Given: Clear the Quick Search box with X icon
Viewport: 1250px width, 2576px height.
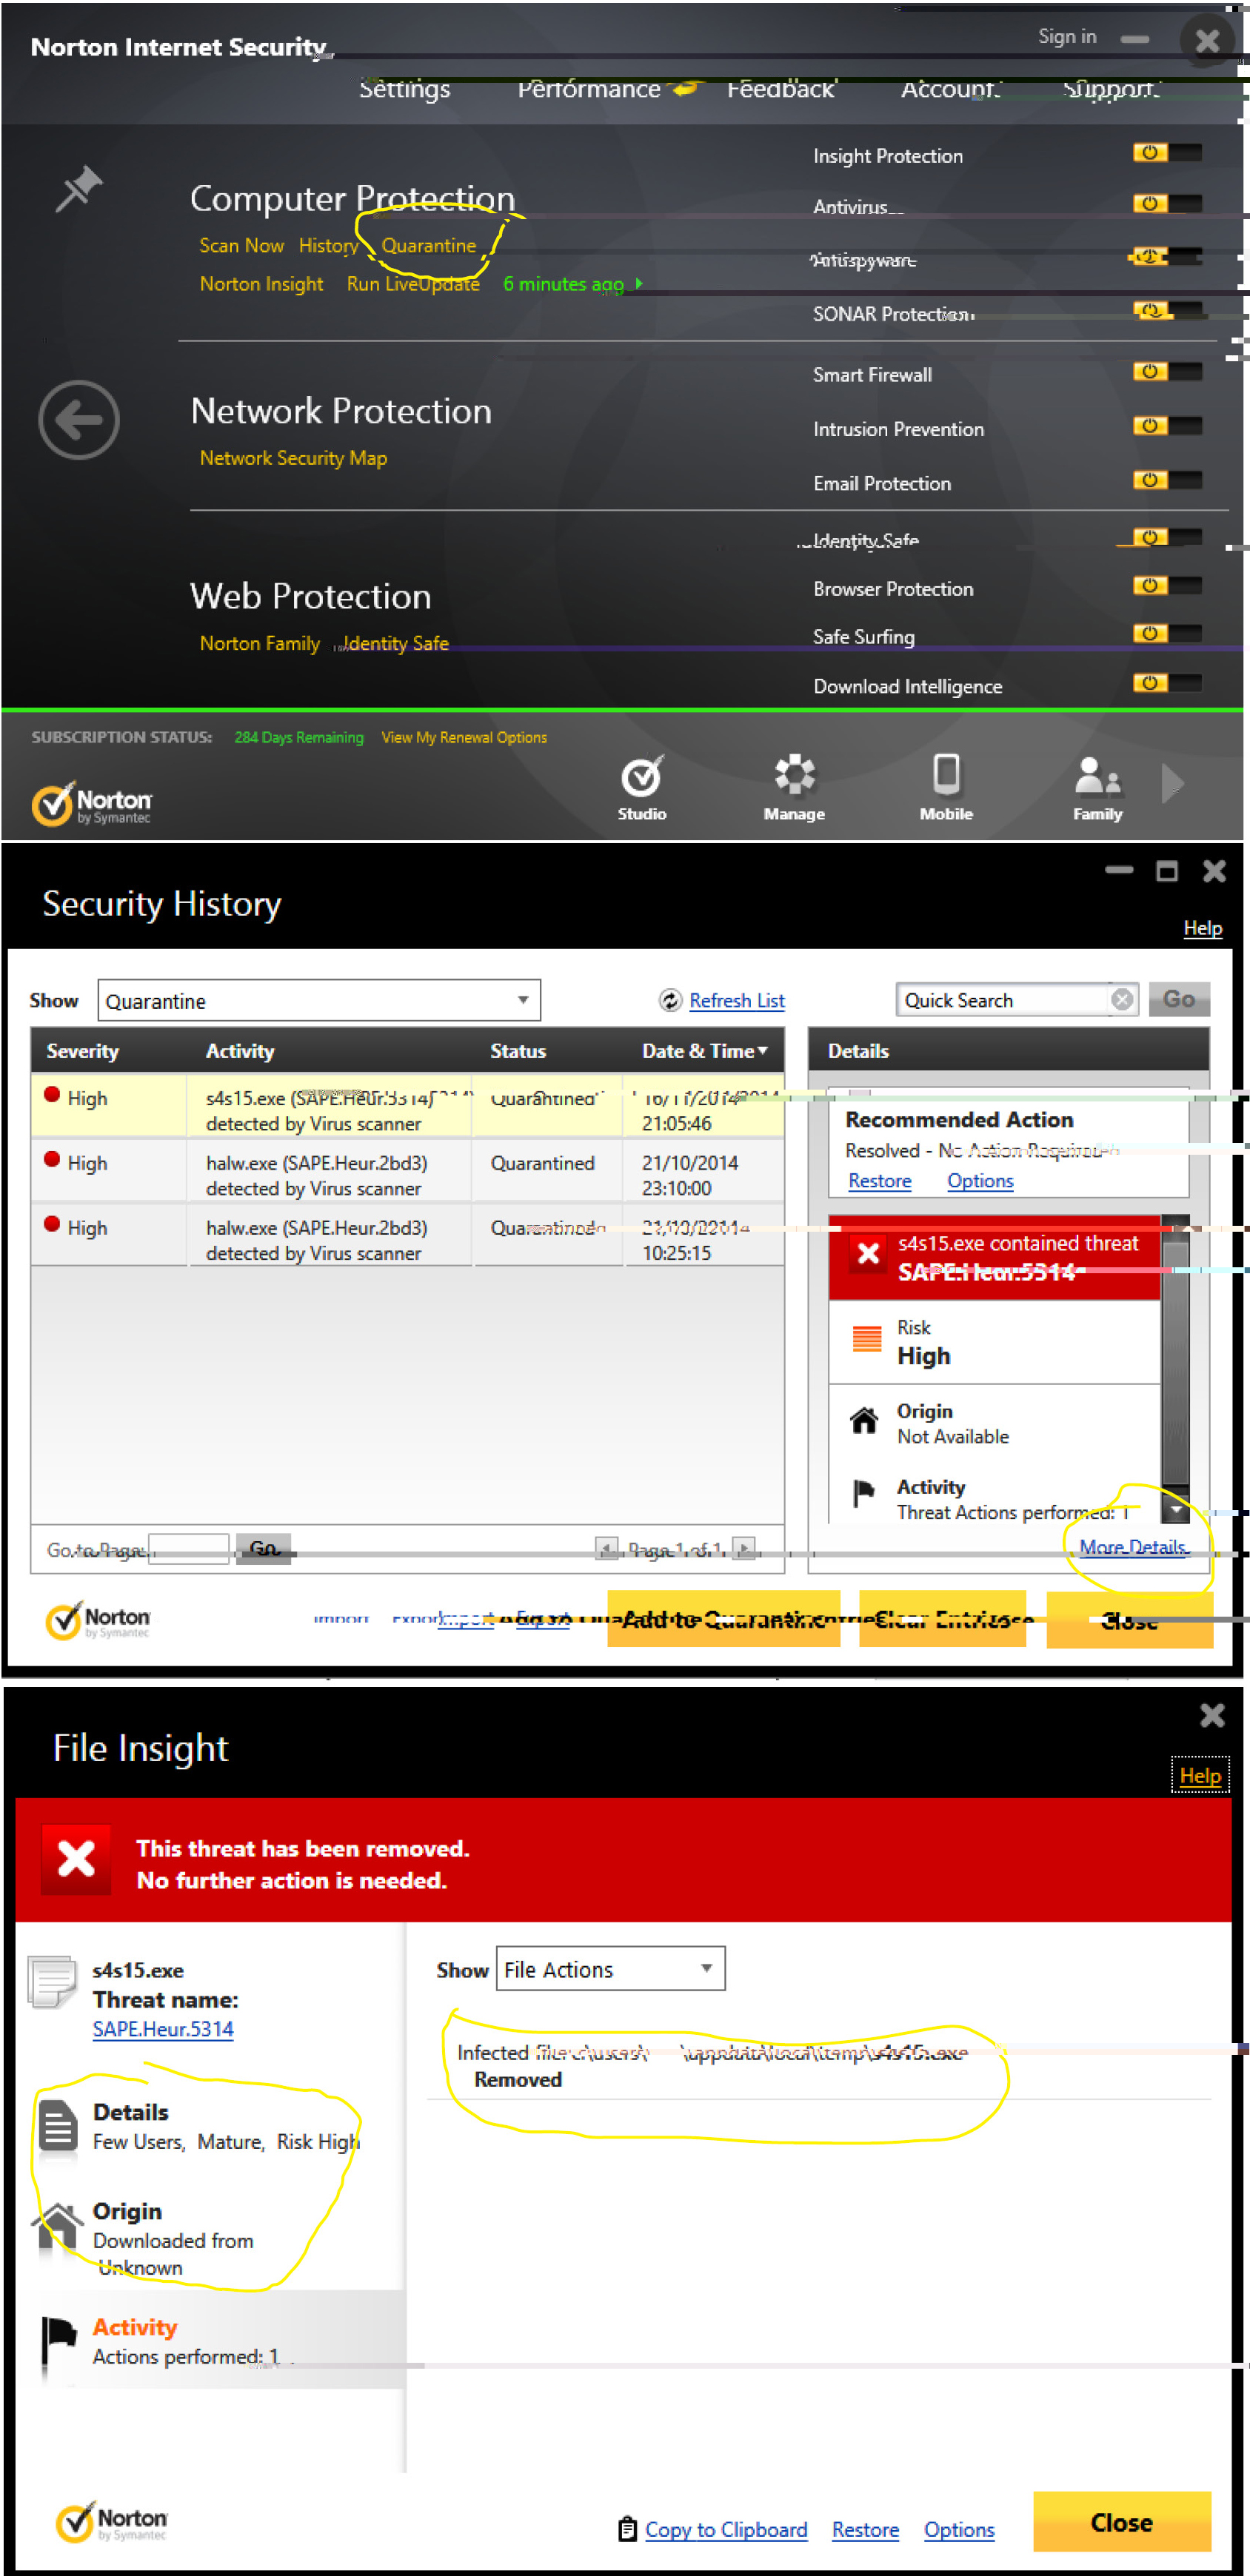Looking at the screenshot, I should [1122, 999].
